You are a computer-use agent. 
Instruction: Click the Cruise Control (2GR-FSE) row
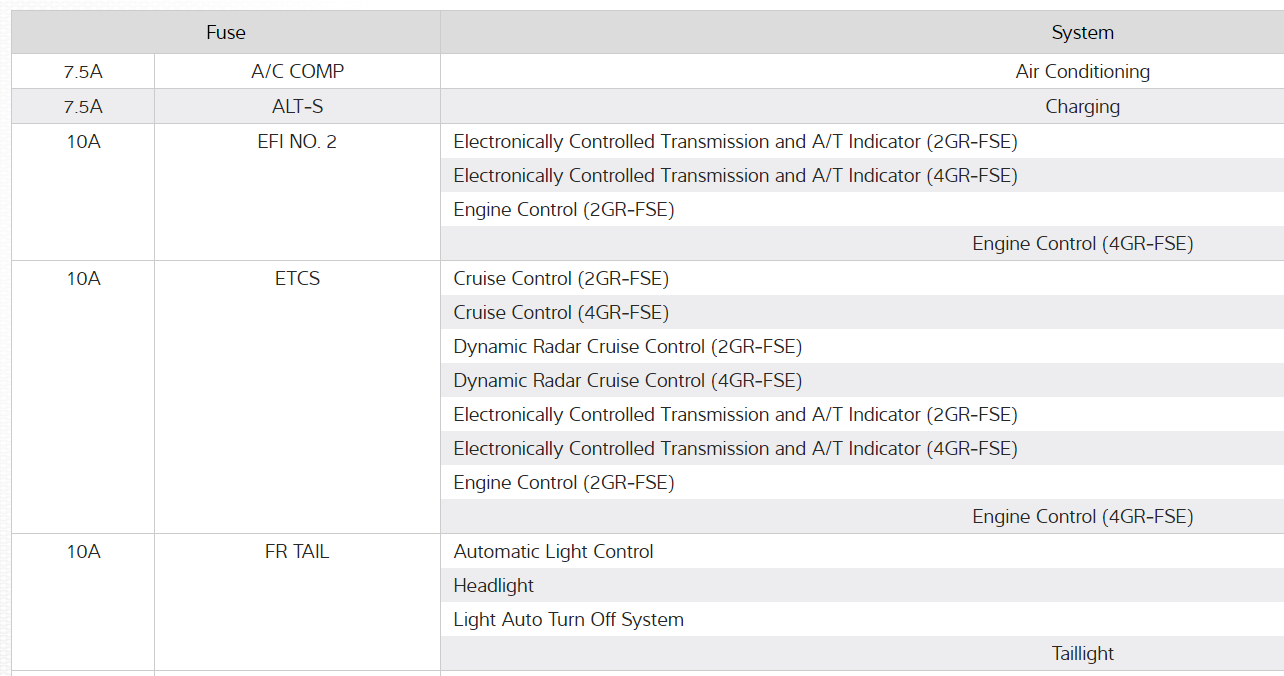click(x=561, y=279)
